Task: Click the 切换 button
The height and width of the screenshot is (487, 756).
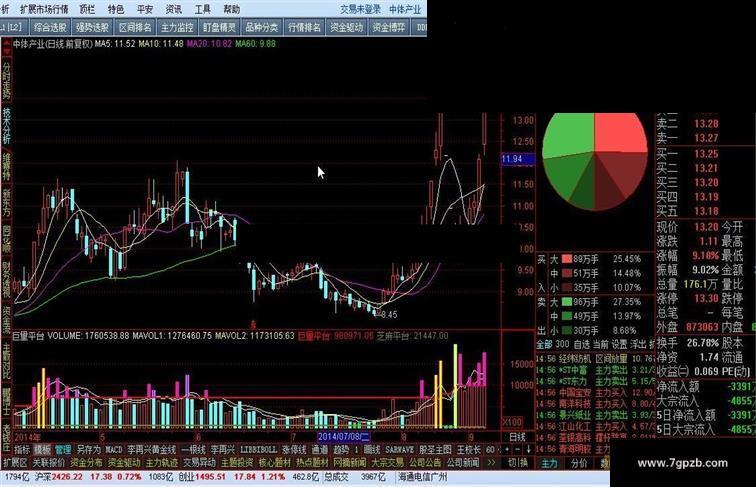Action: (x=518, y=462)
